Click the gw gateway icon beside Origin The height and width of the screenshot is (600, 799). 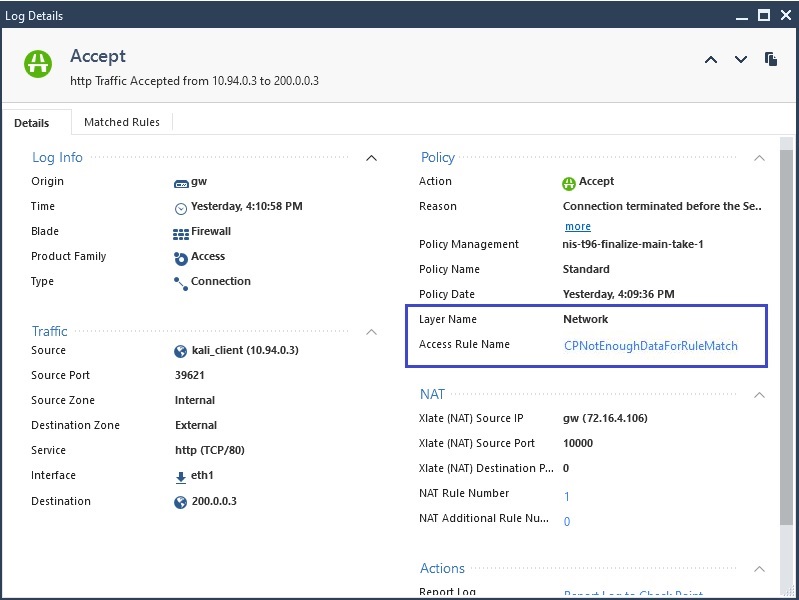point(181,184)
